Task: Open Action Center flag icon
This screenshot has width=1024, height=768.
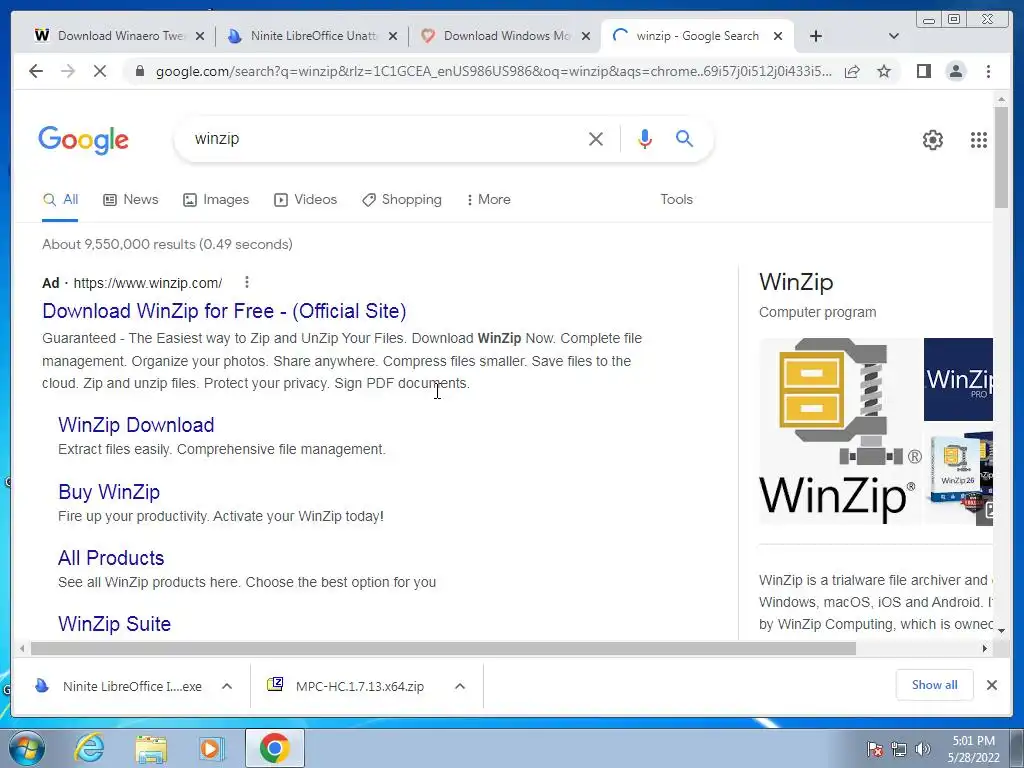Action: pyautogui.click(x=874, y=749)
